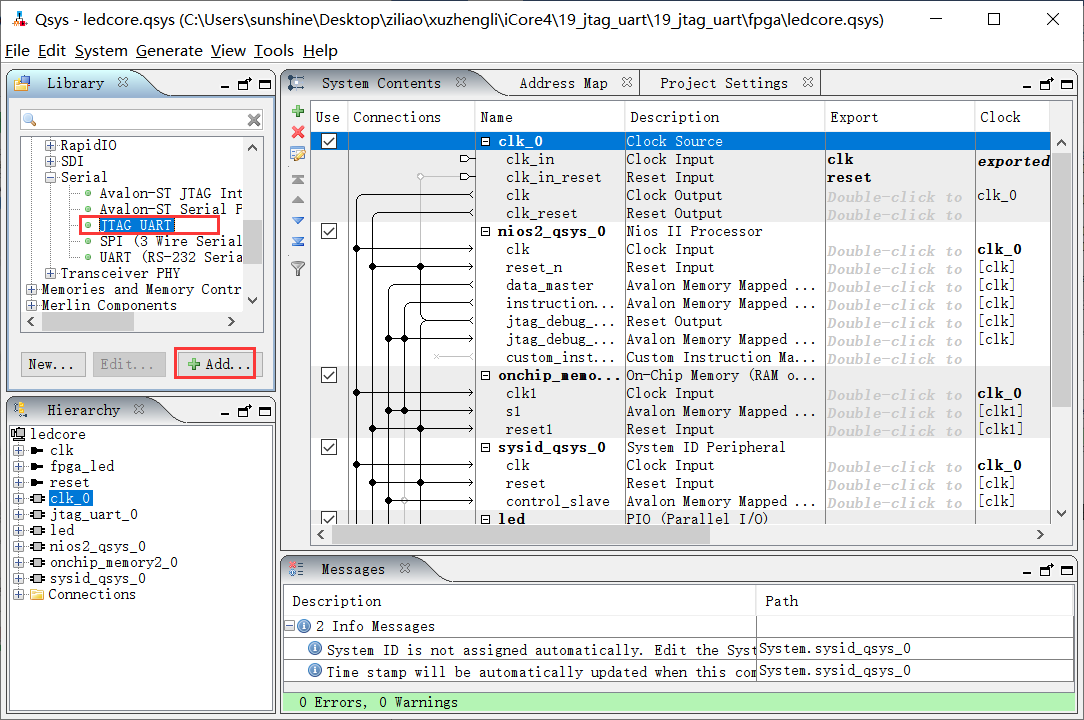Click the Add... button in Library

pos(216,364)
